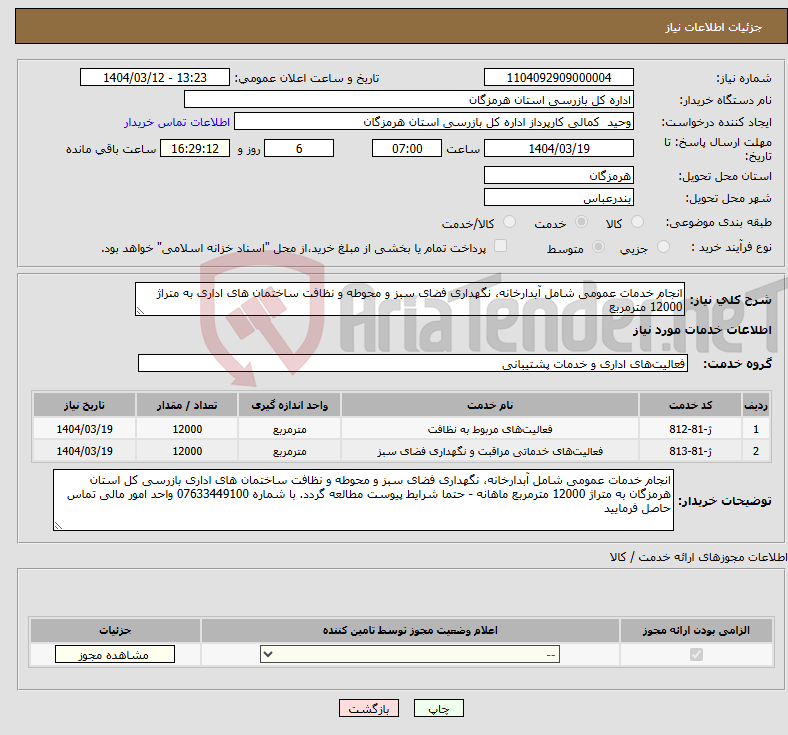Click service code ژ-81-812 cell
Screen dimensions: 788x735
691,429
